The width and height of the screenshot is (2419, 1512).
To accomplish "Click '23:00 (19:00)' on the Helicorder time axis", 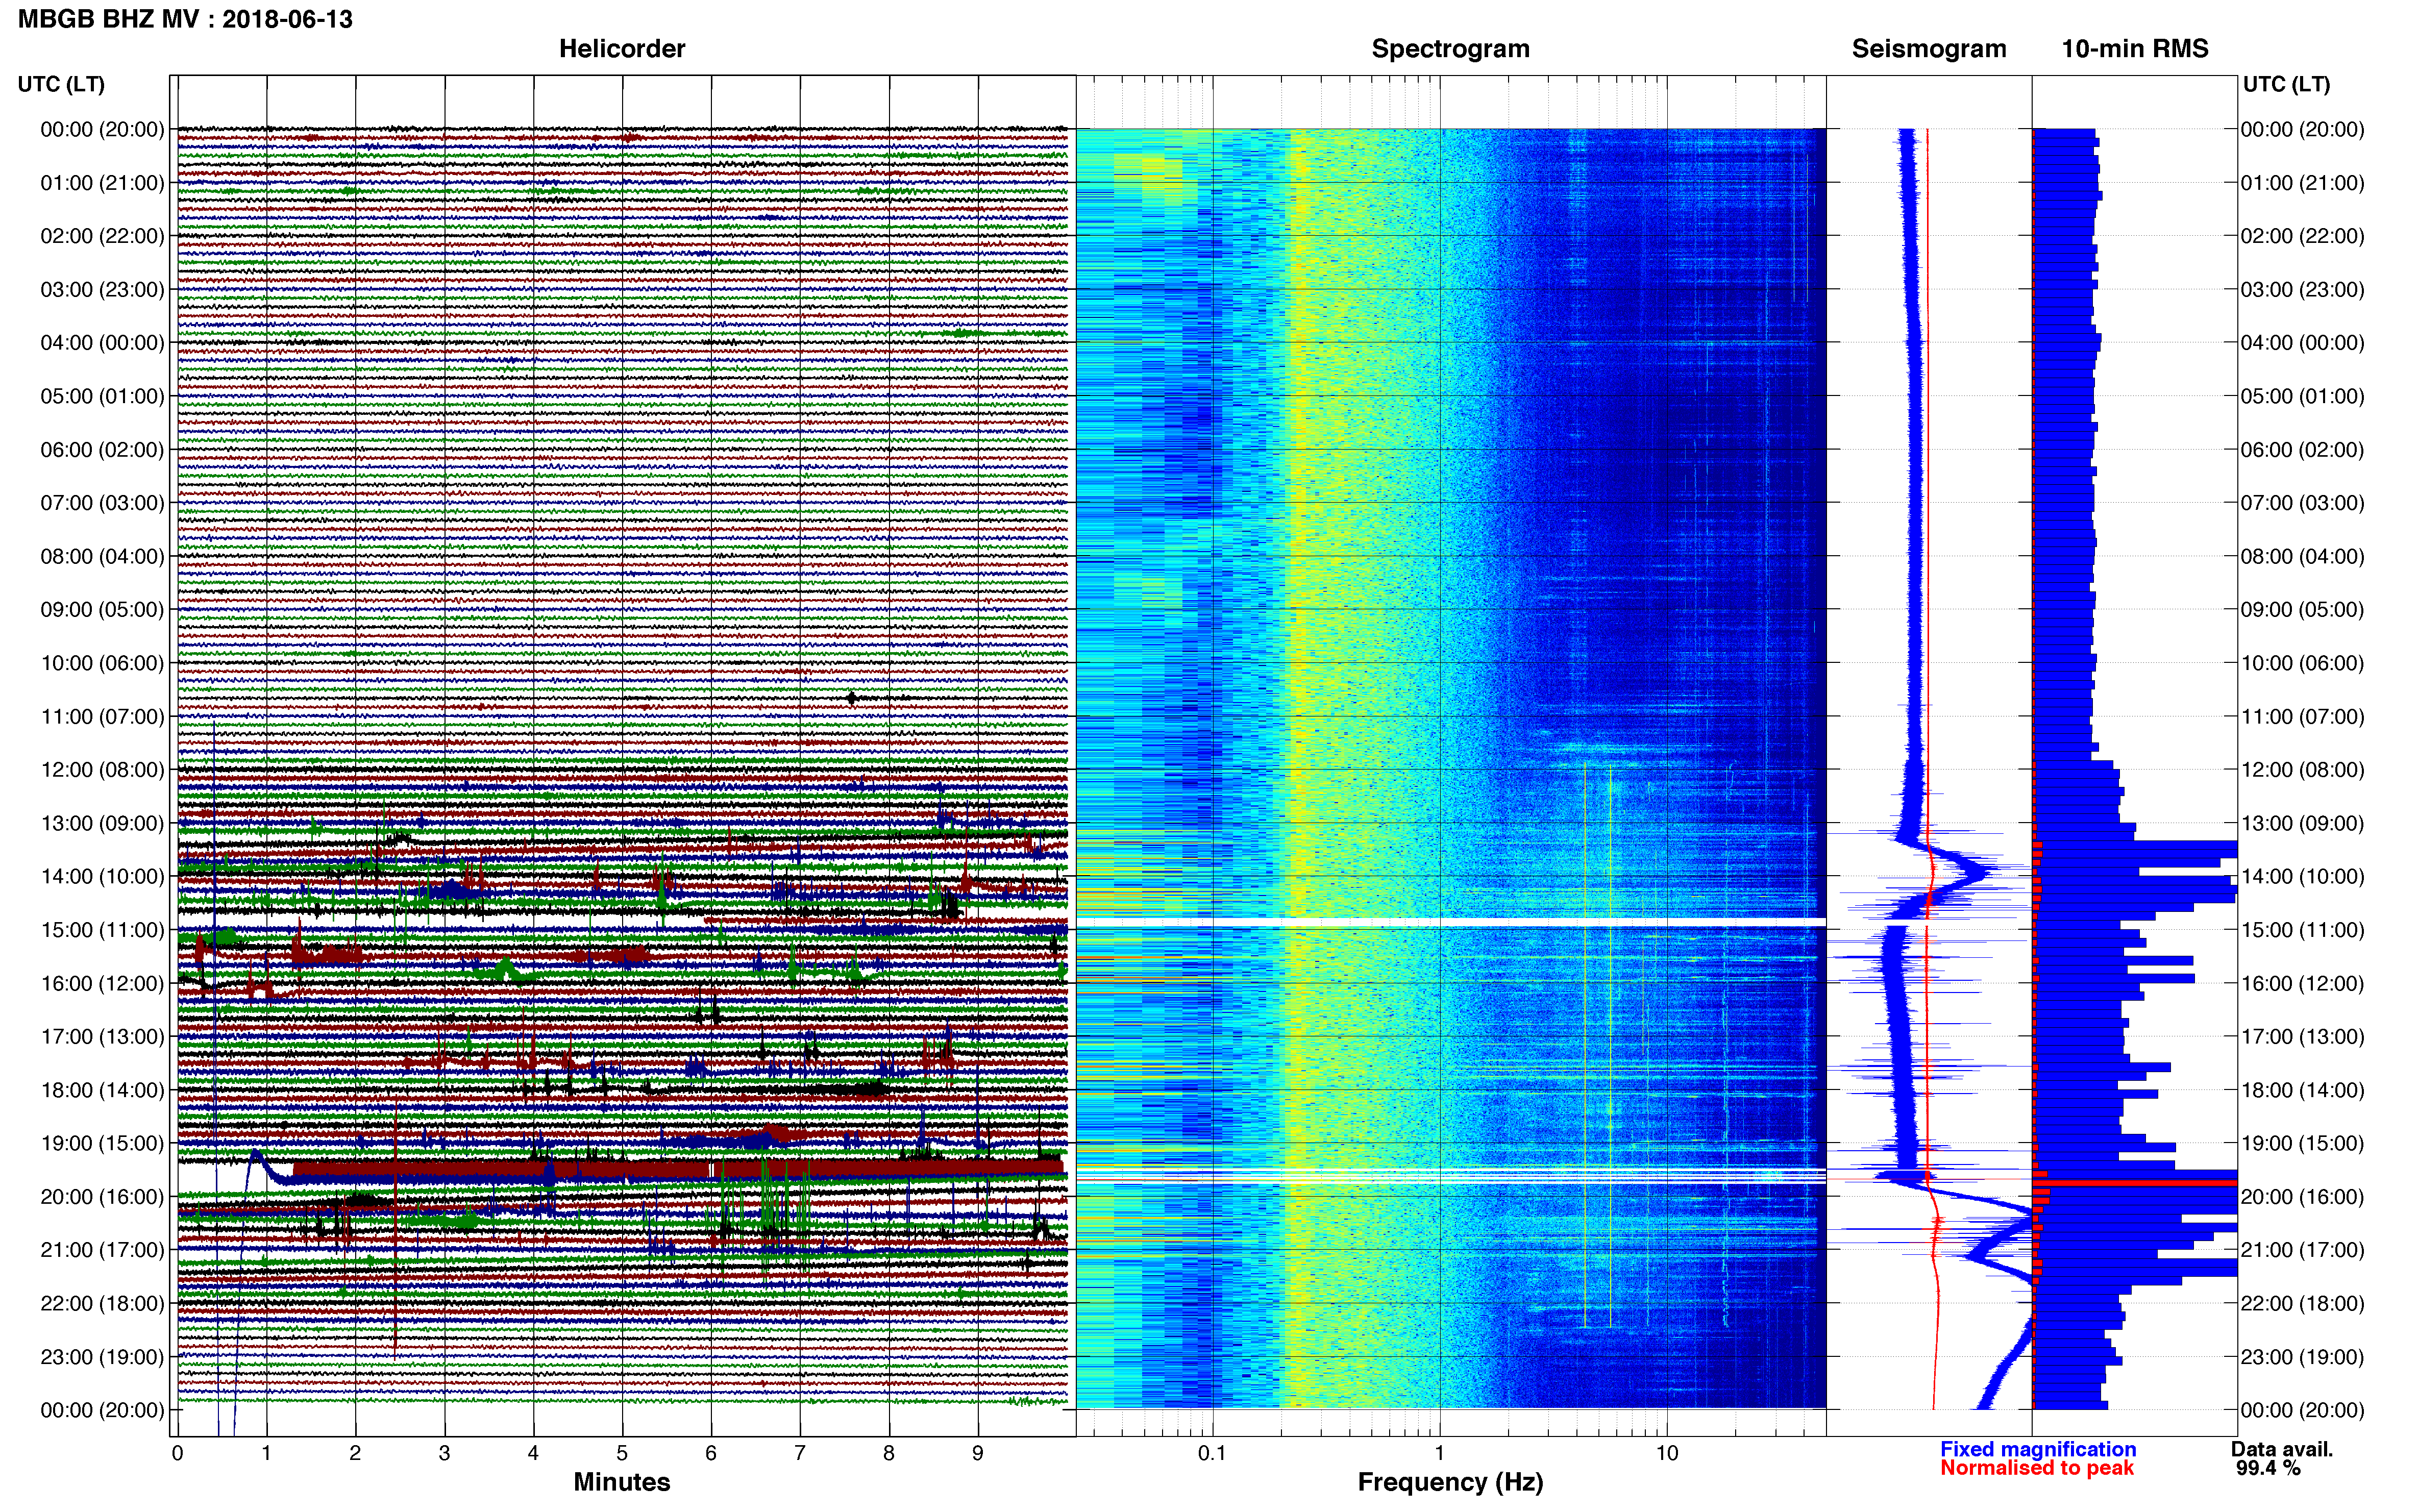I will tap(102, 1357).
